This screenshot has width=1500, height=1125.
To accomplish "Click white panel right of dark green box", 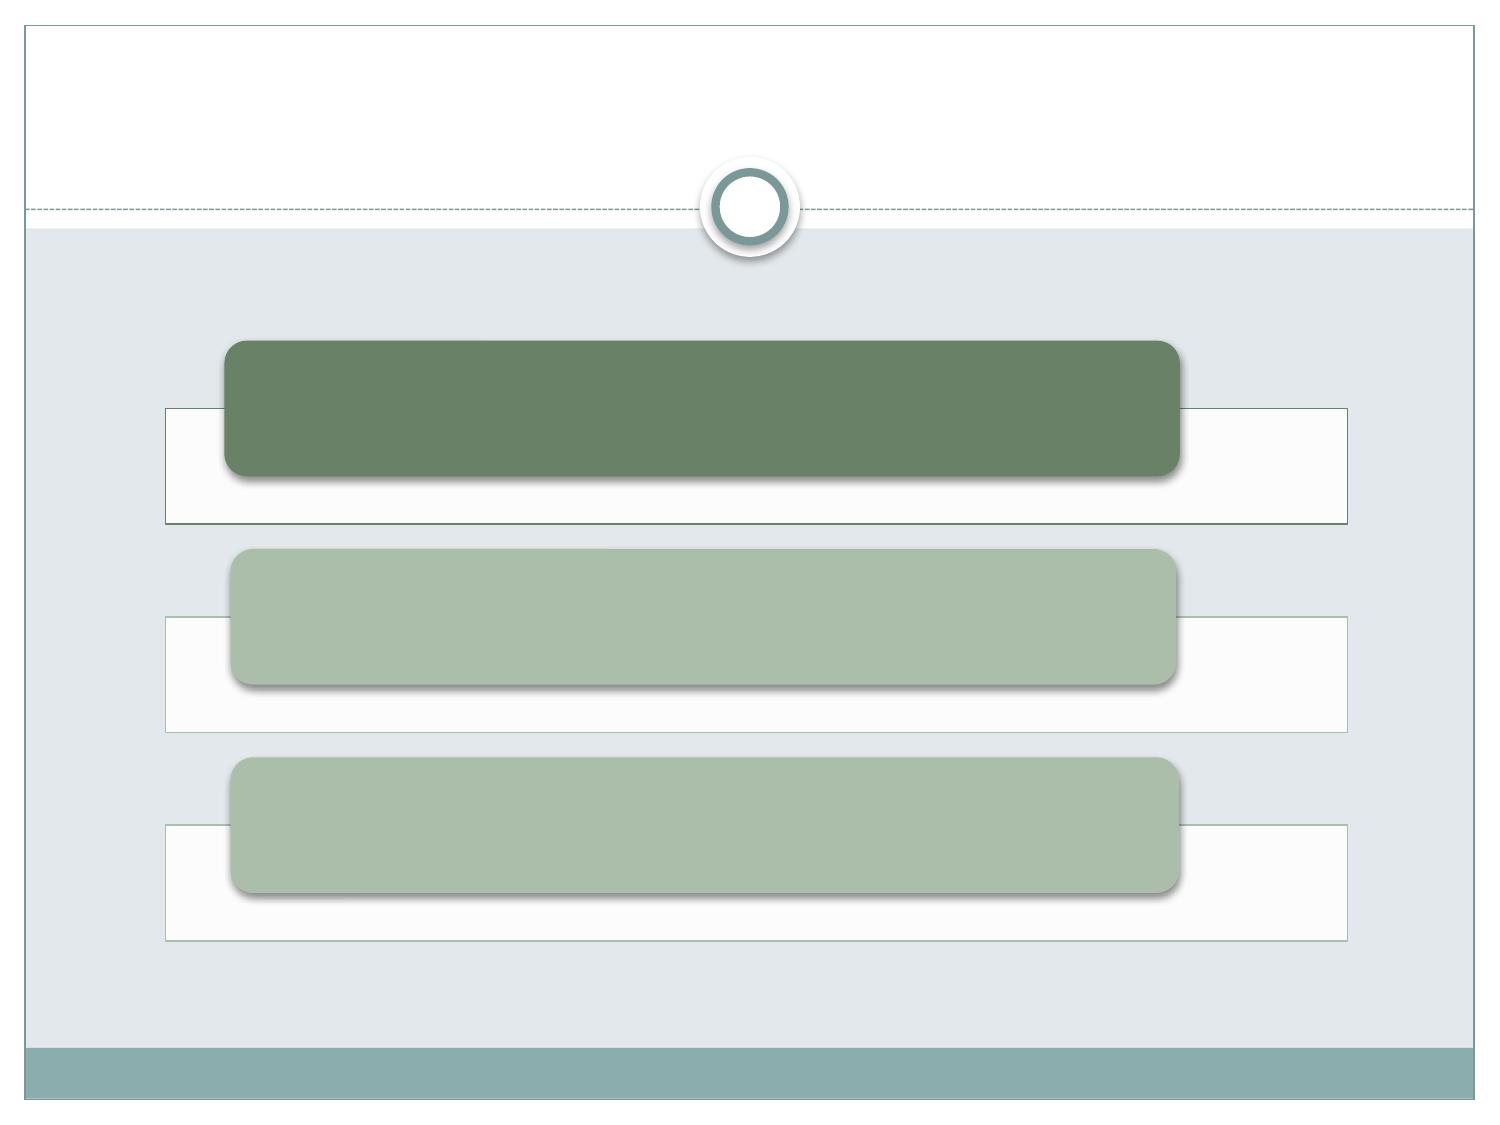I will point(1264,465).
